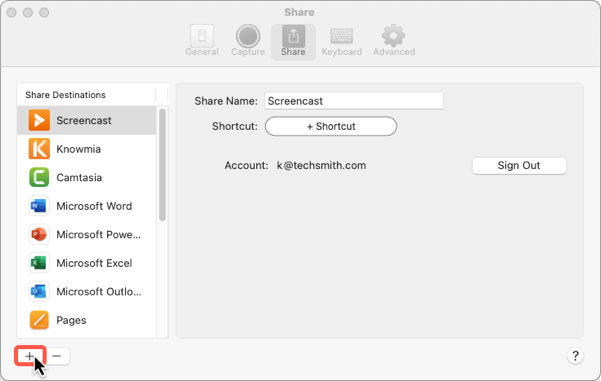
Task: Close the Share preferences window
Action: point(11,13)
